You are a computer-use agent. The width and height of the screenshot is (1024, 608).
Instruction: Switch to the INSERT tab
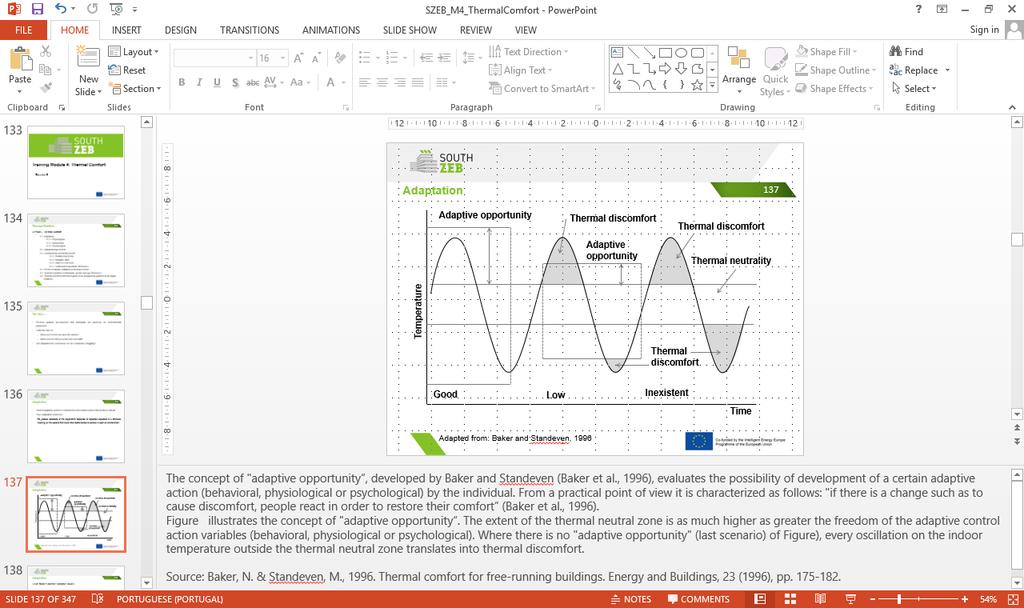(126, 30)
